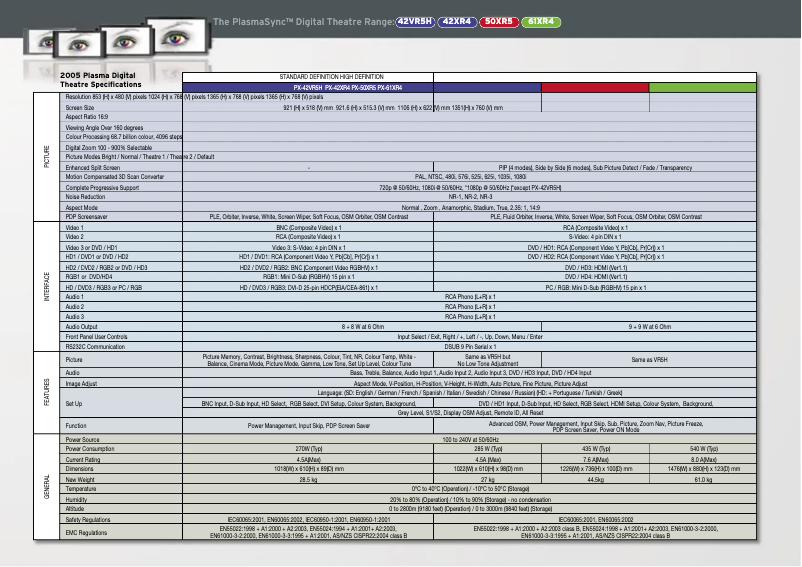The image size is (802, 567).
Task: Click the red 50XR5 model badge
Action: click(x=499, y=21)
